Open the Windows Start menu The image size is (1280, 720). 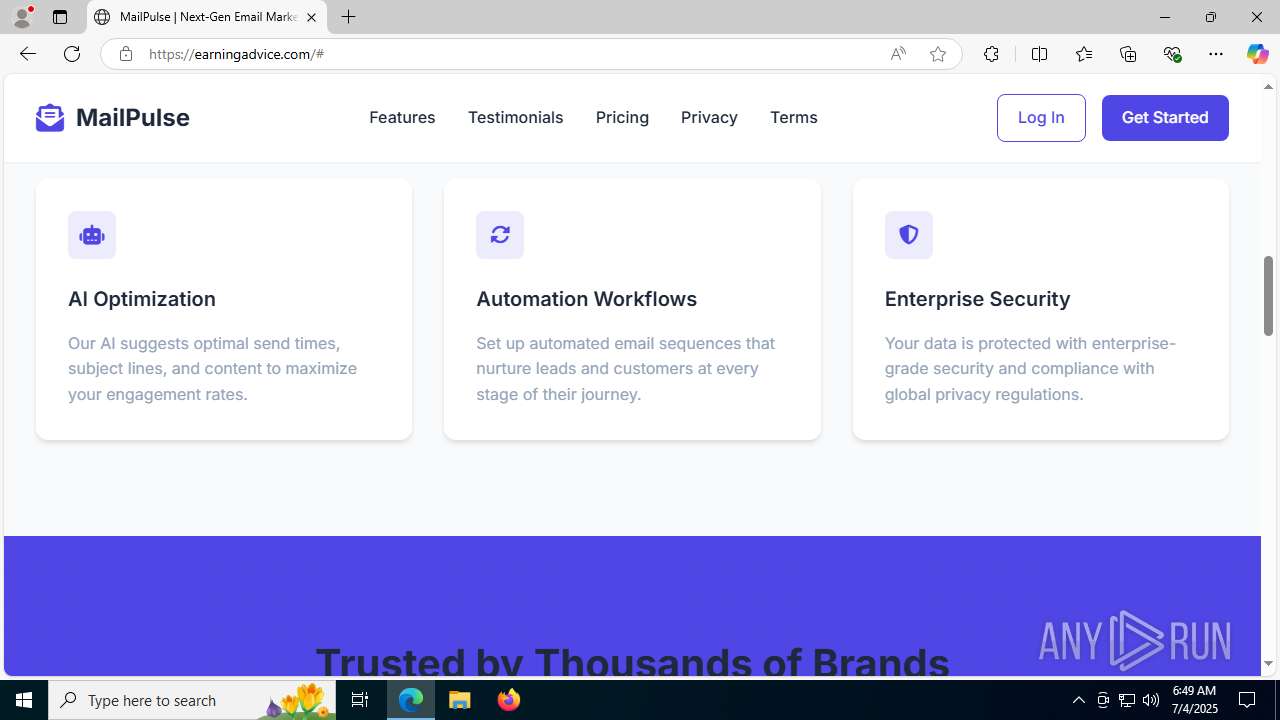click(24, 700)
